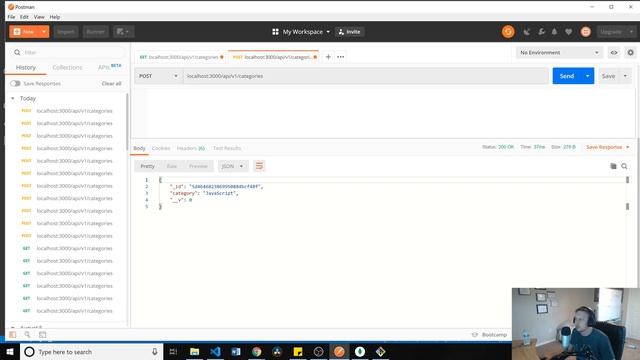
Task: Click the request URL input field
Action: coord(365,76)
